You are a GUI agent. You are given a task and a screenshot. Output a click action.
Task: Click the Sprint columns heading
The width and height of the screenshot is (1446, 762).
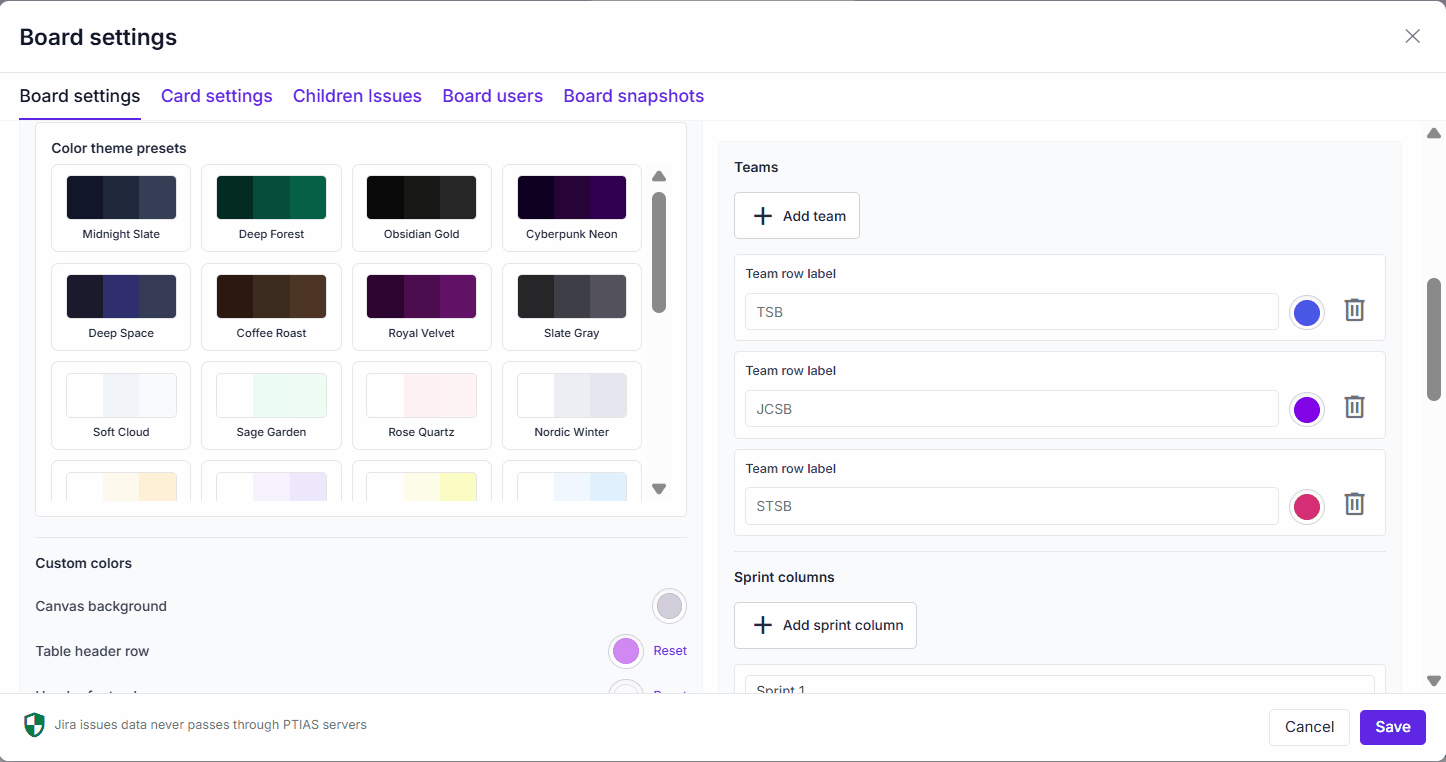(x=784, y=577)
